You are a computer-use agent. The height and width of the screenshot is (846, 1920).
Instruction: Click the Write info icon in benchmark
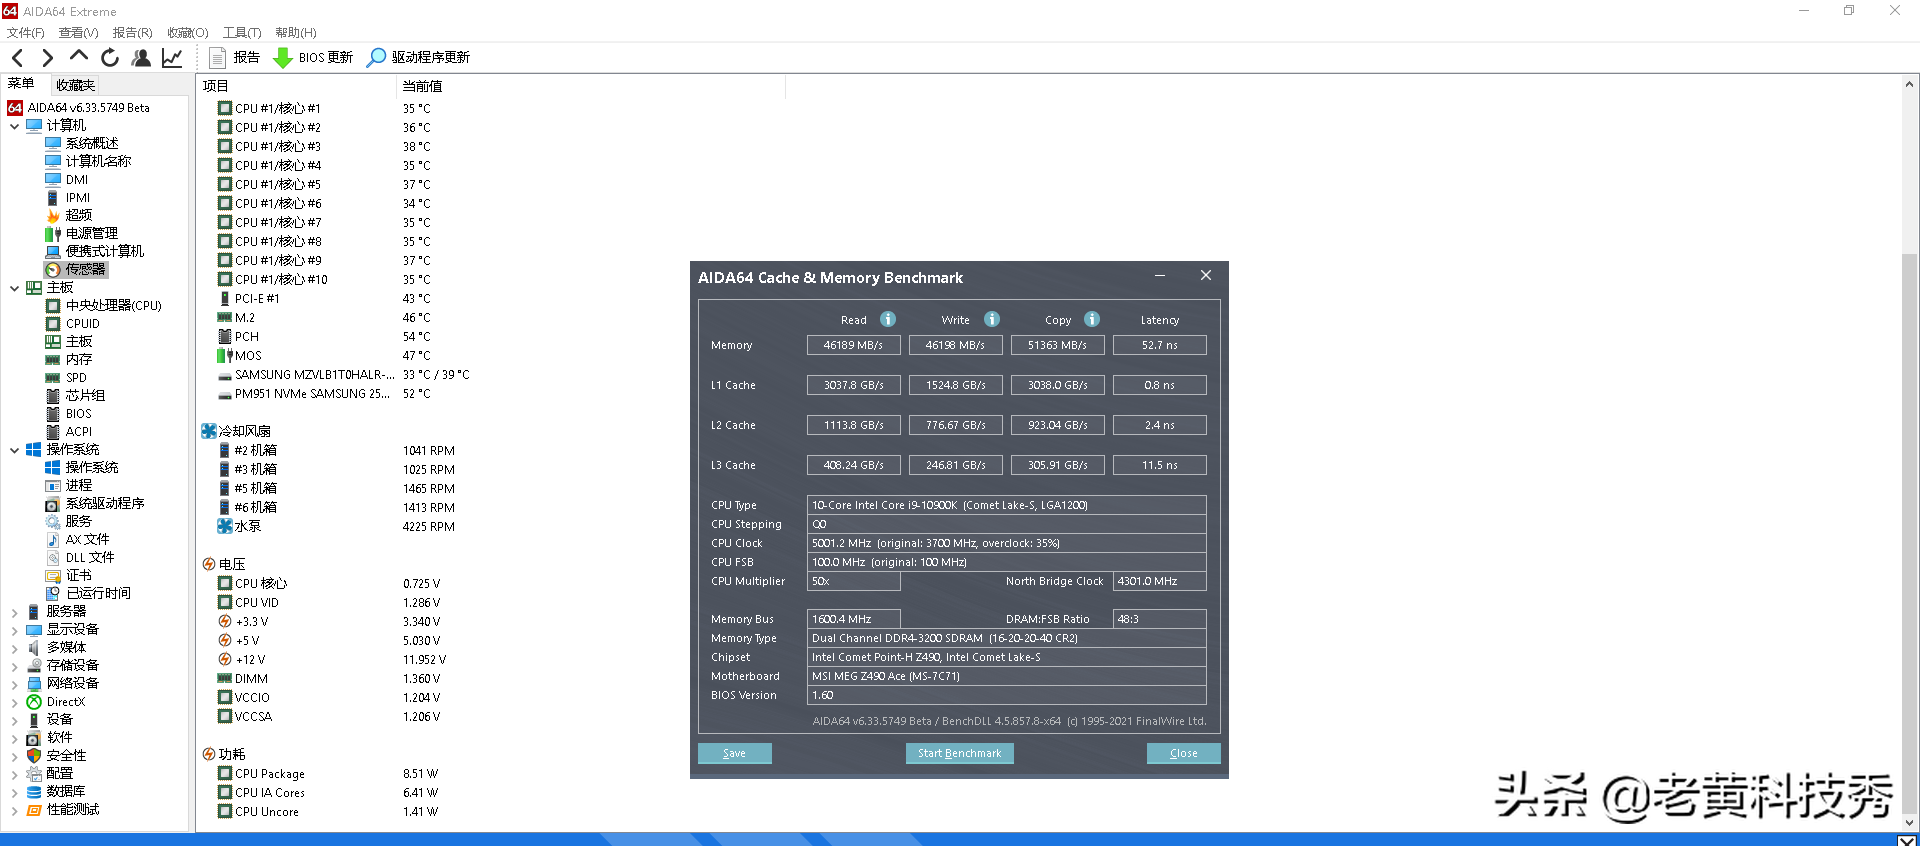tap(992, 319)
